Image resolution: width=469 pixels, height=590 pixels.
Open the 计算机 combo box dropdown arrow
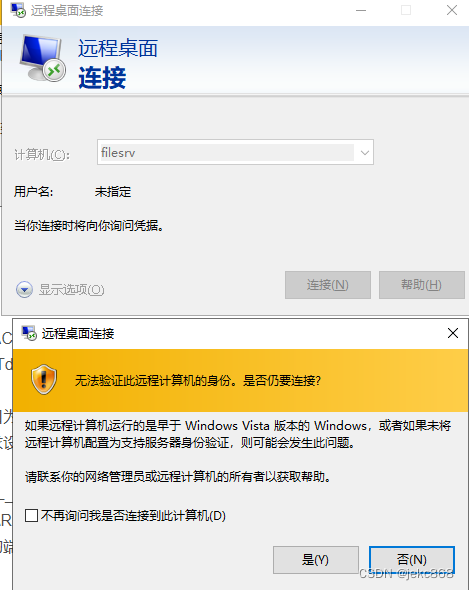point(364,153)
